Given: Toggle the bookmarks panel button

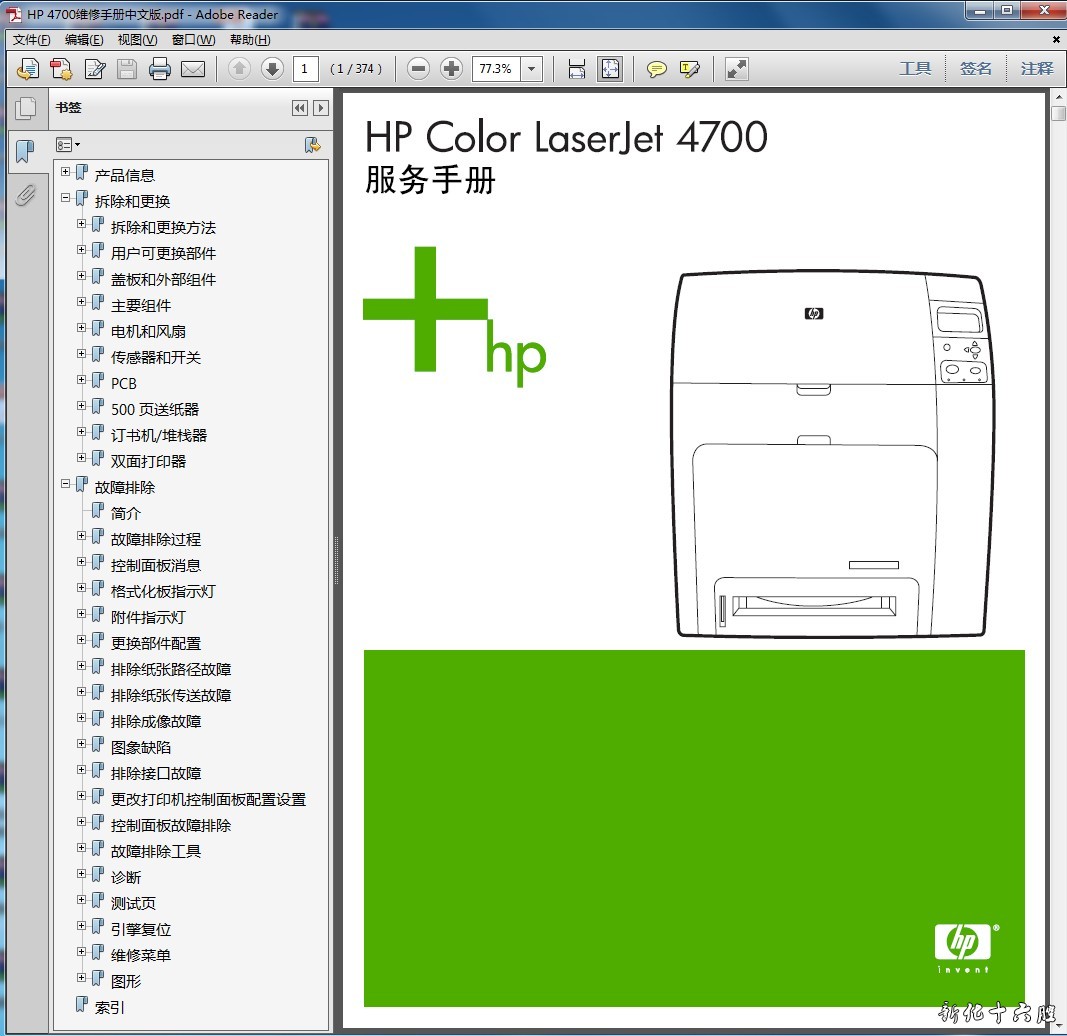Looking at the screenshot, I should coord(25,152).
